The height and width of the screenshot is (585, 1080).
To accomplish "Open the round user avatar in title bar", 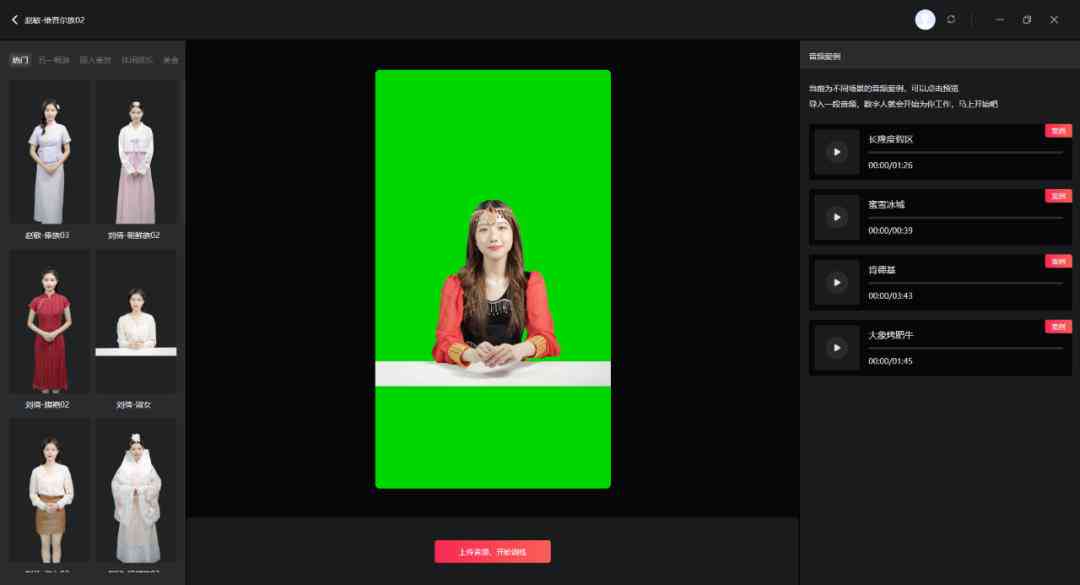I will click(x=924, y=20).
